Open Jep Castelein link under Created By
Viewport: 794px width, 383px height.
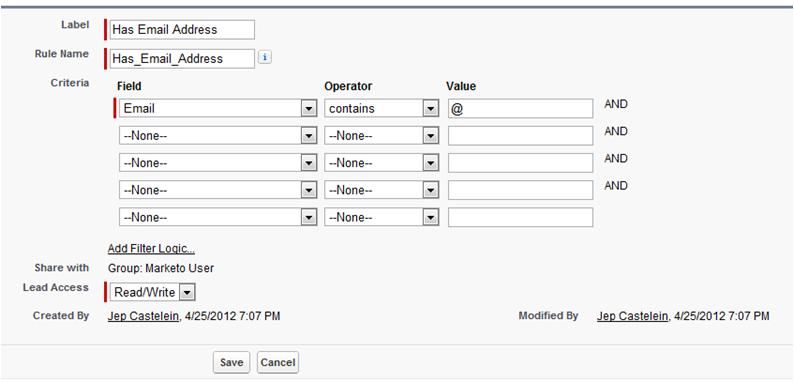143,316
